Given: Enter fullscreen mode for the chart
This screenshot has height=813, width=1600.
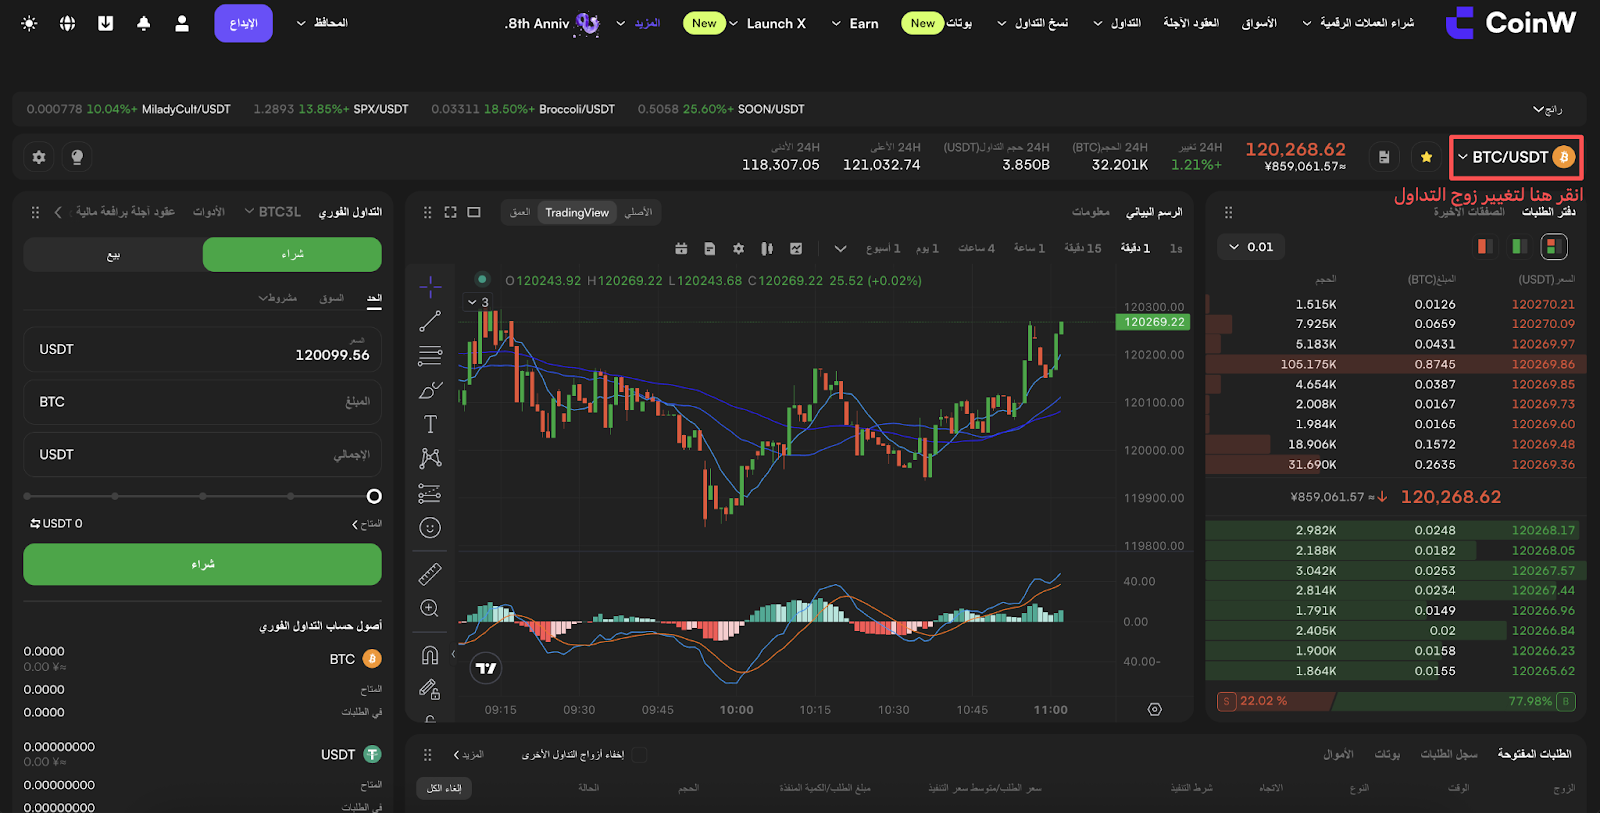Looking at the screenshot, I should (450, 212).
